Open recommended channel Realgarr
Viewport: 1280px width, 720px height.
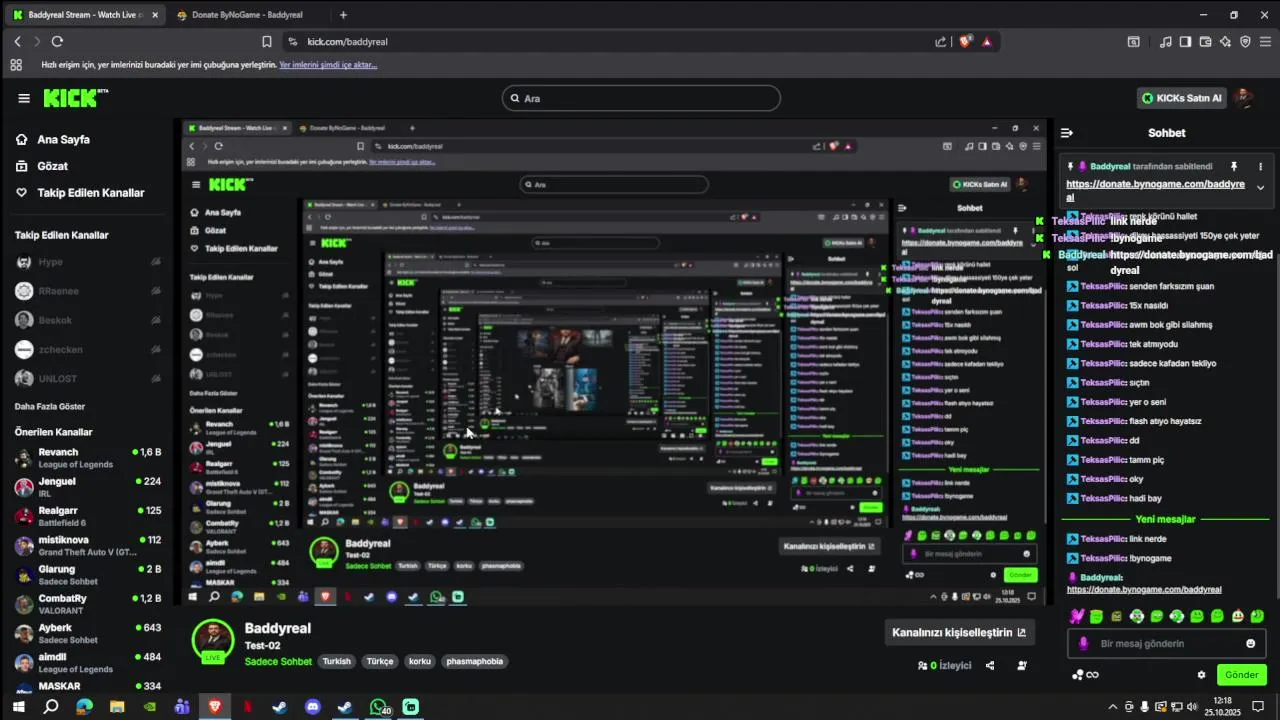click(88, 516)
